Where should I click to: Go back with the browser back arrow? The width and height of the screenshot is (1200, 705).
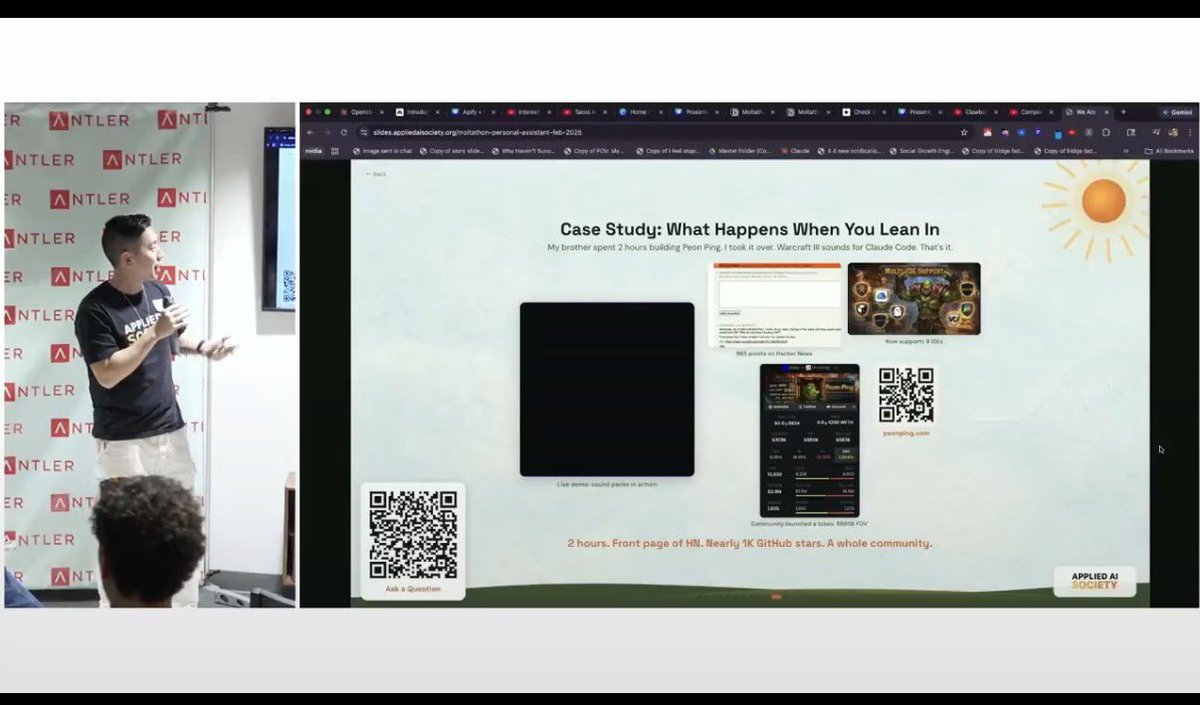point(310,132)
